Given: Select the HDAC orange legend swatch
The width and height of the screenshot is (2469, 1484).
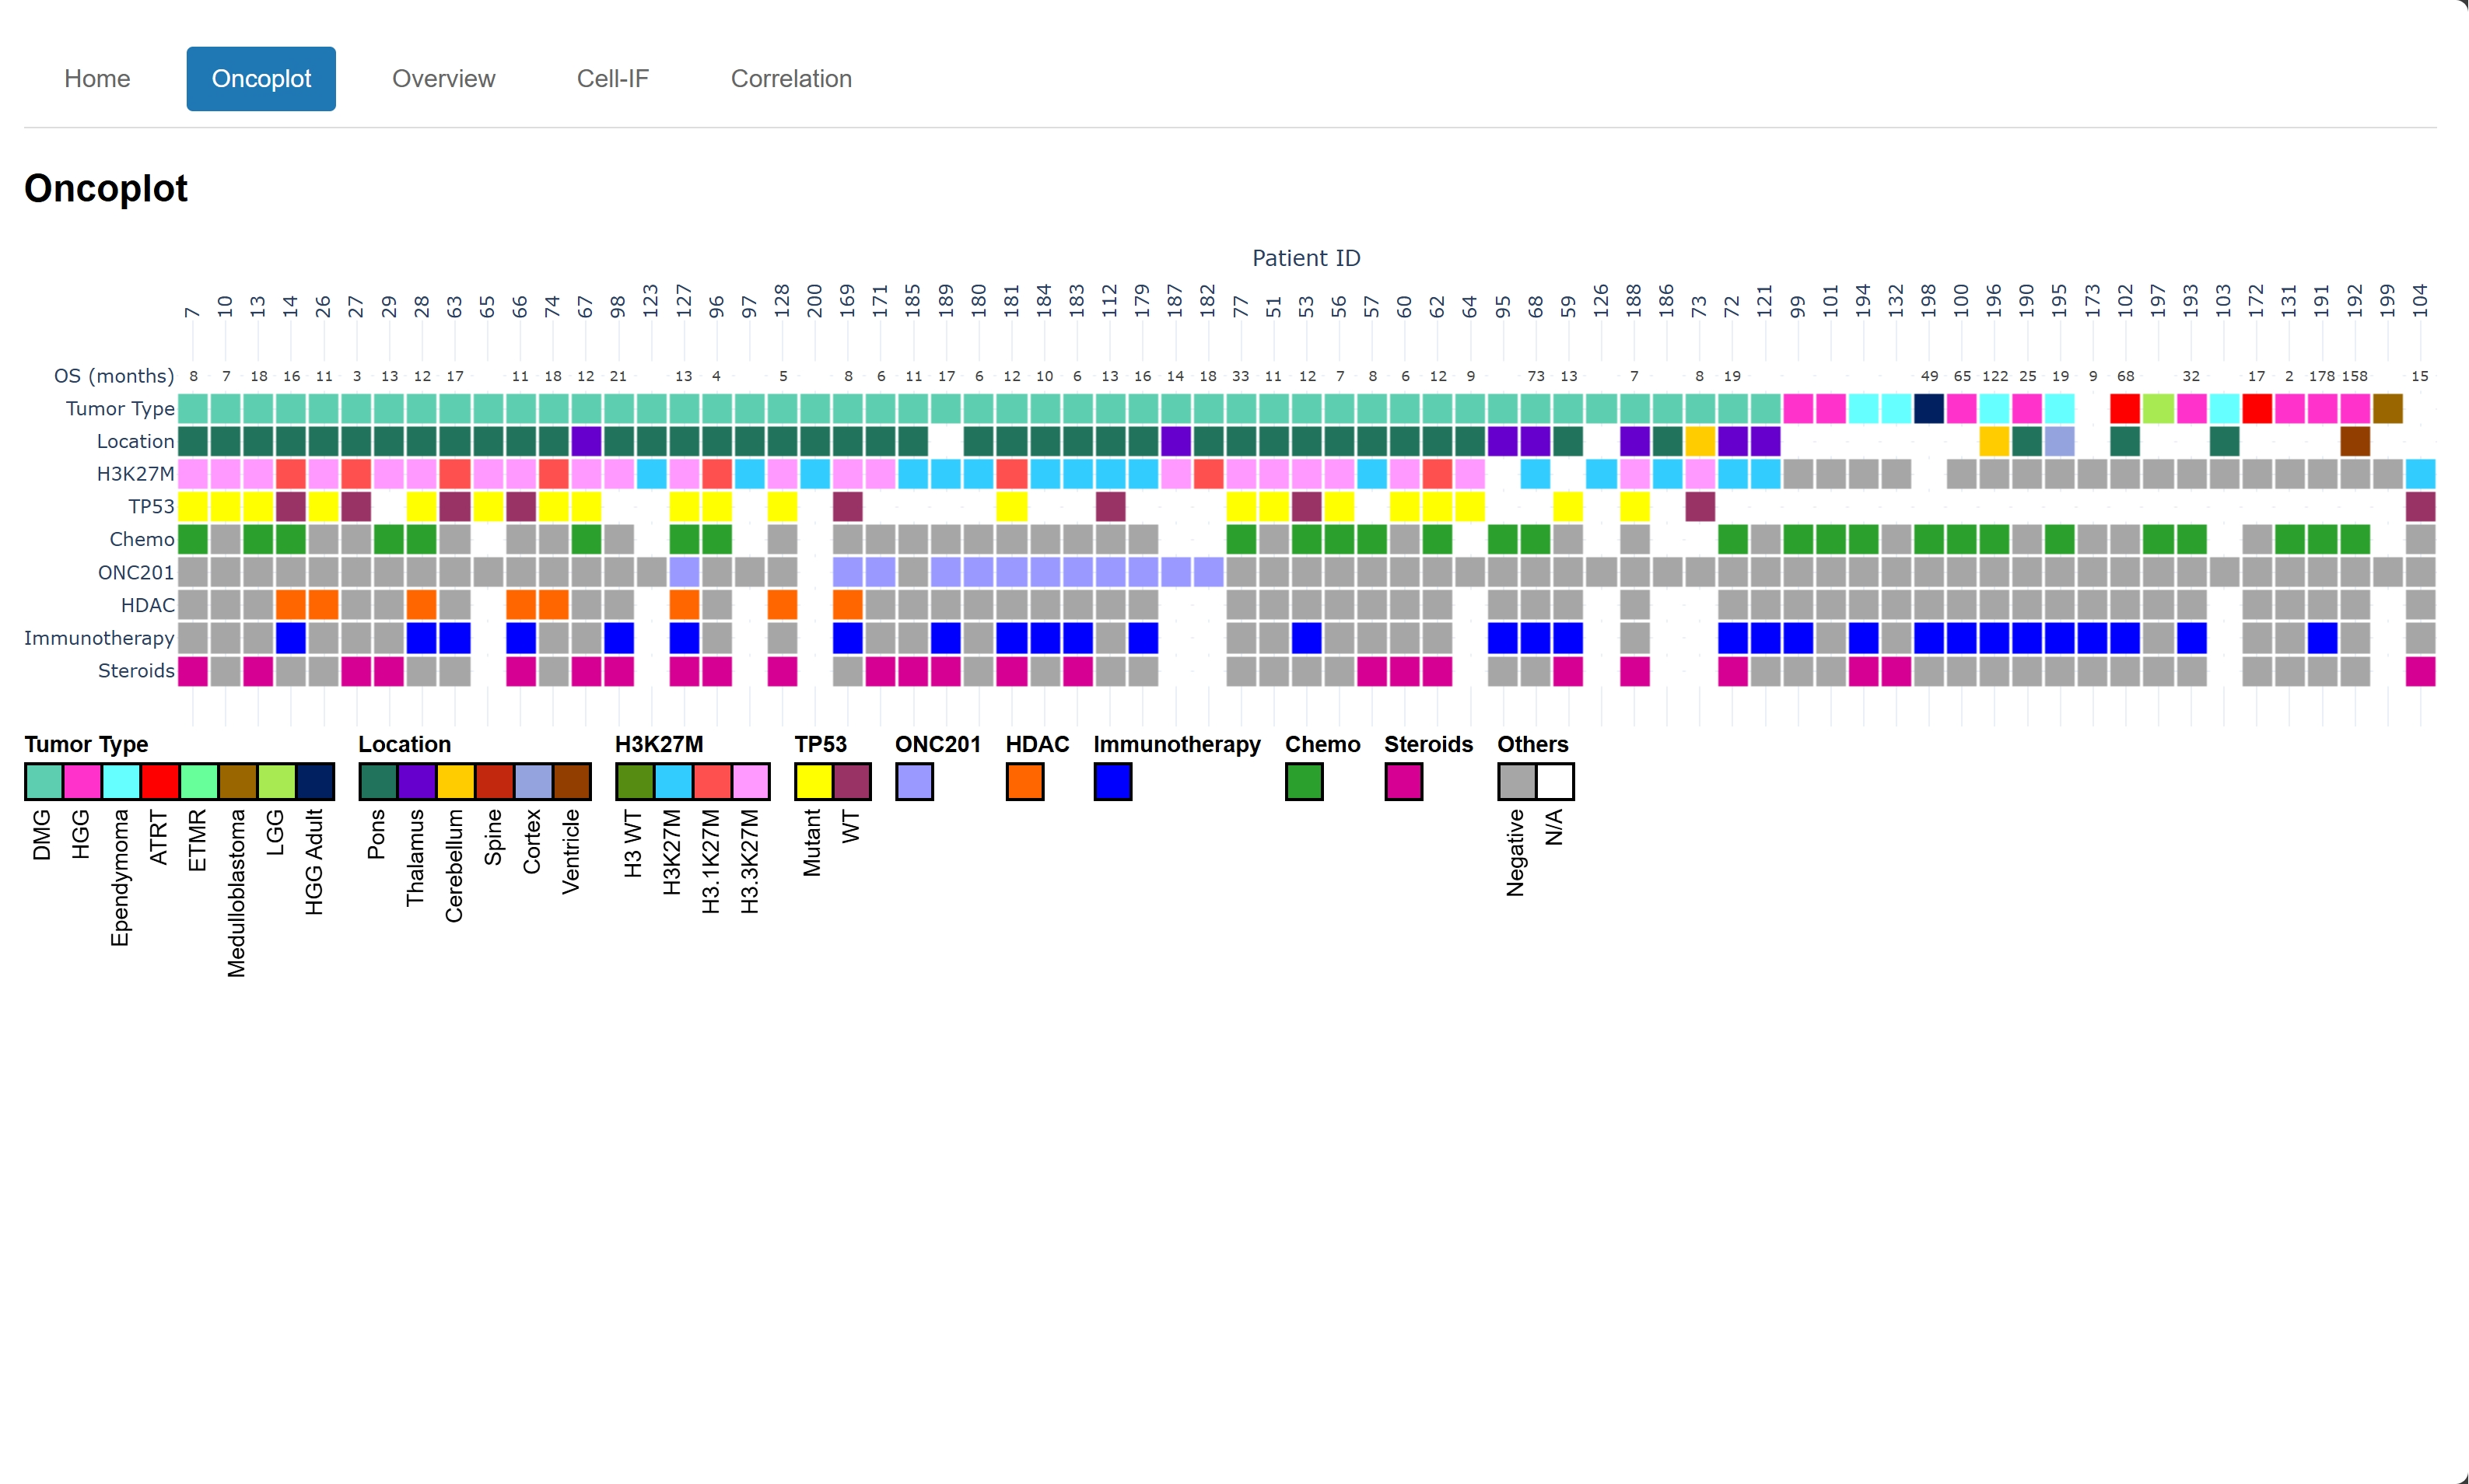Looking at the screenshot, I should coord(1025,781).
